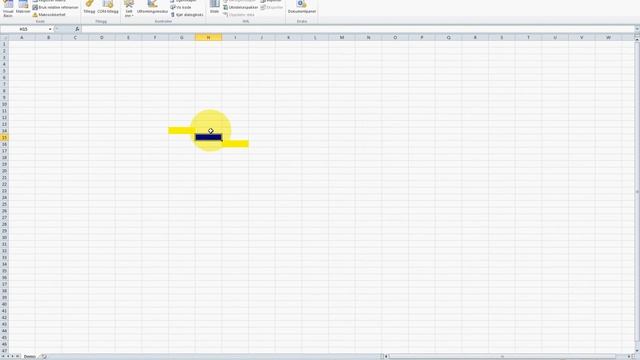Select the dark blue cell H15
The width and height of the screenshot is (640, 360).
coord(208,137)
